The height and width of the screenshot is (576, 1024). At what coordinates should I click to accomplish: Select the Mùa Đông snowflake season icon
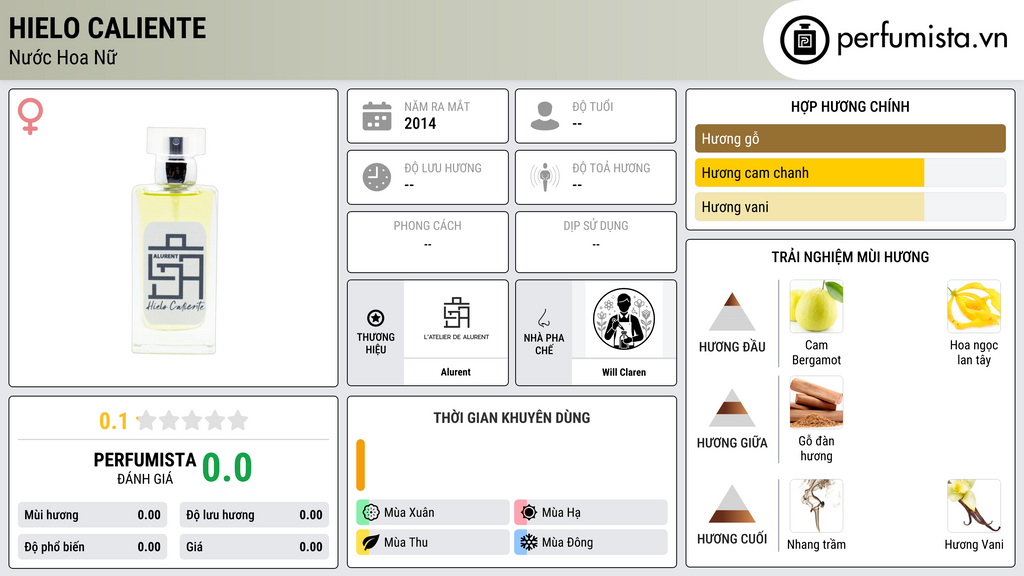point(529,542)
